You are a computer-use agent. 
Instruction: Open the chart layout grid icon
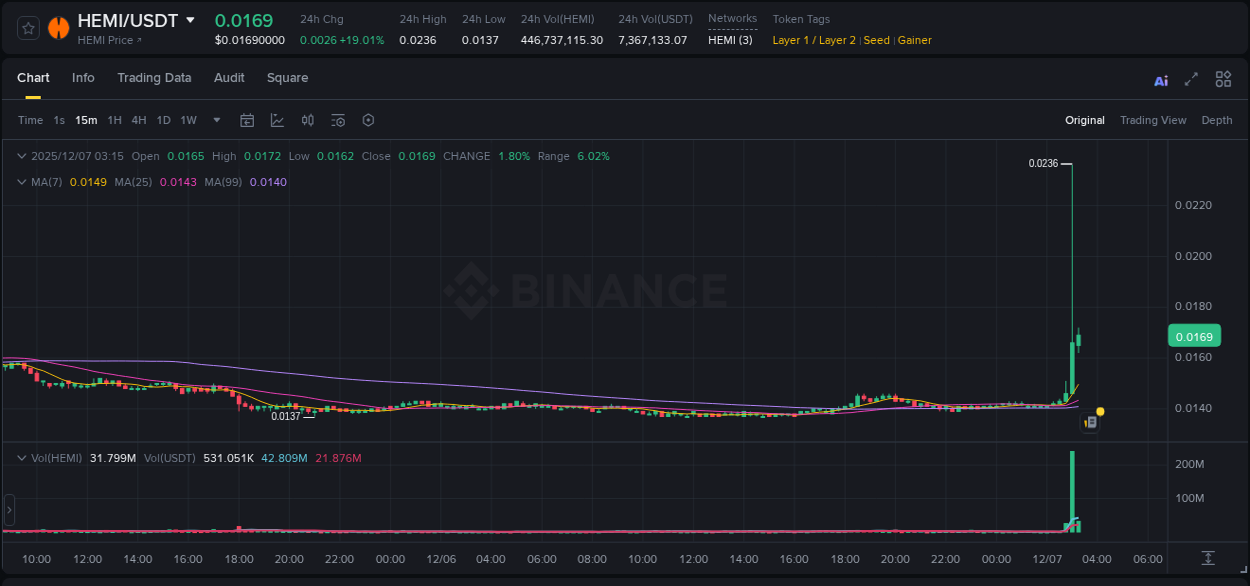click(x=1223, y=79)
